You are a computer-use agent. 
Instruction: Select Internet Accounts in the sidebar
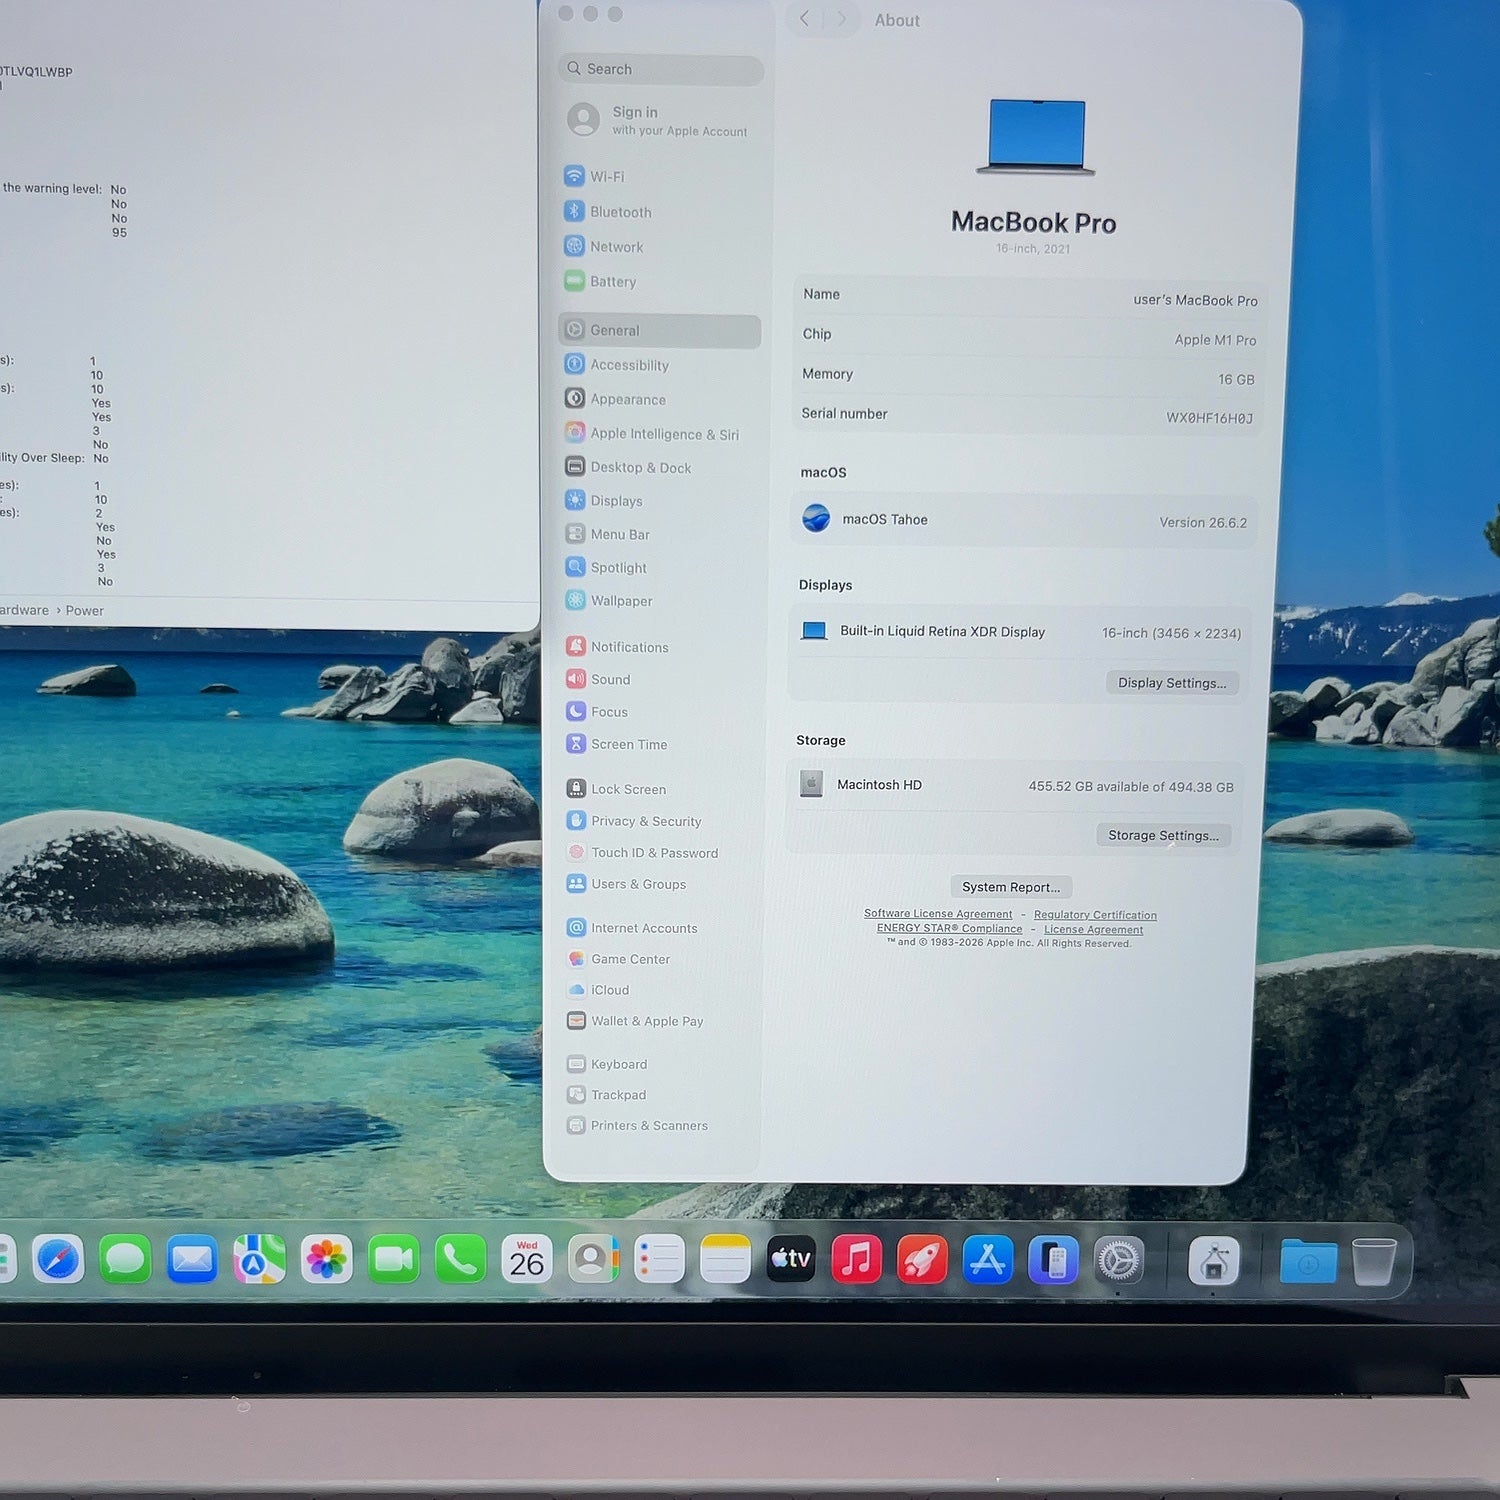[x=660, y=928]
